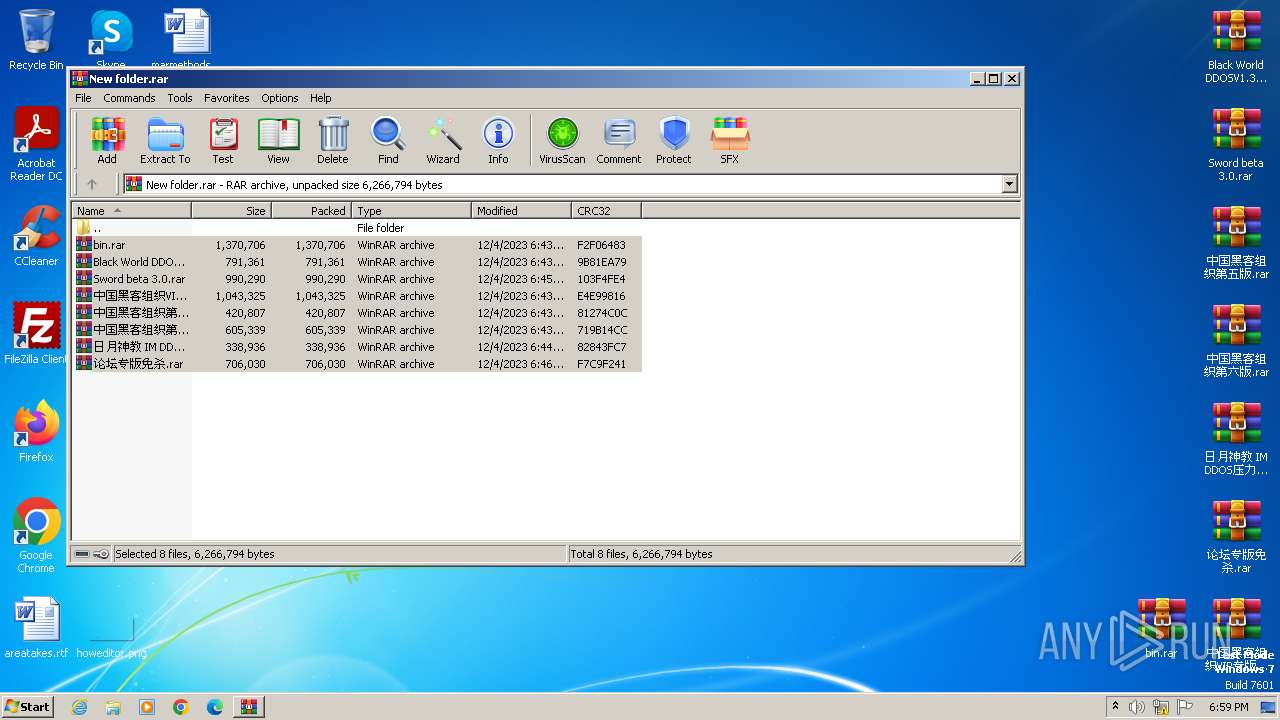Open the Favorites menu
Viewport: 1280px width, 720px height.
[x=227, y=98]
